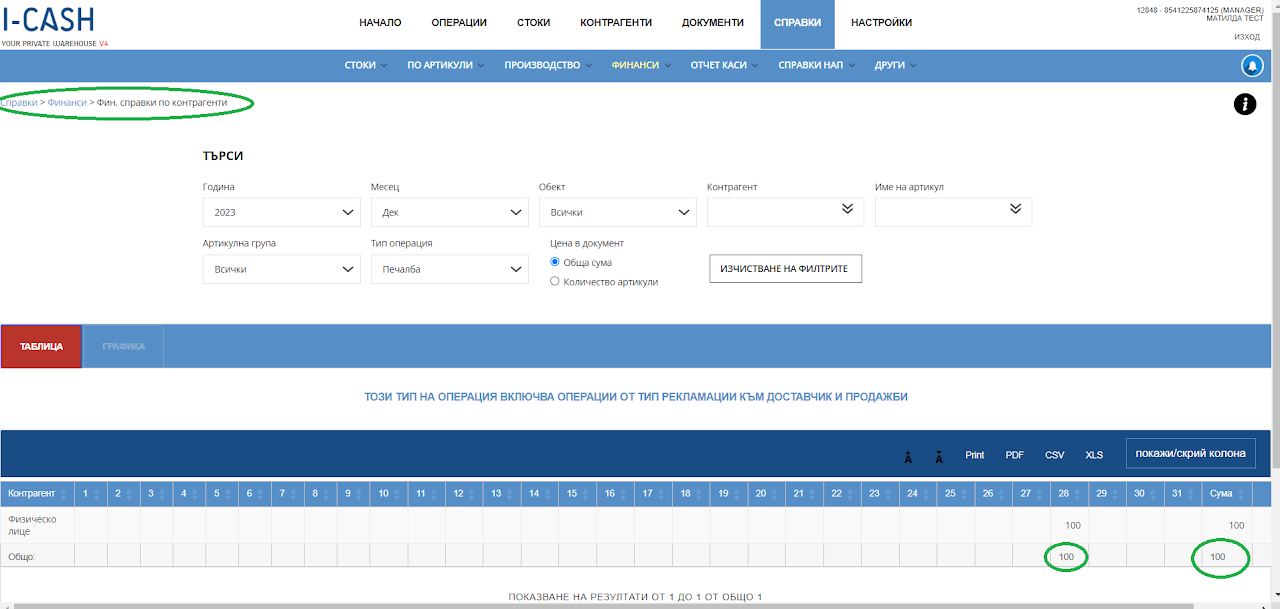
Task: Open the notifications bell
Action: pos(1251,66)
